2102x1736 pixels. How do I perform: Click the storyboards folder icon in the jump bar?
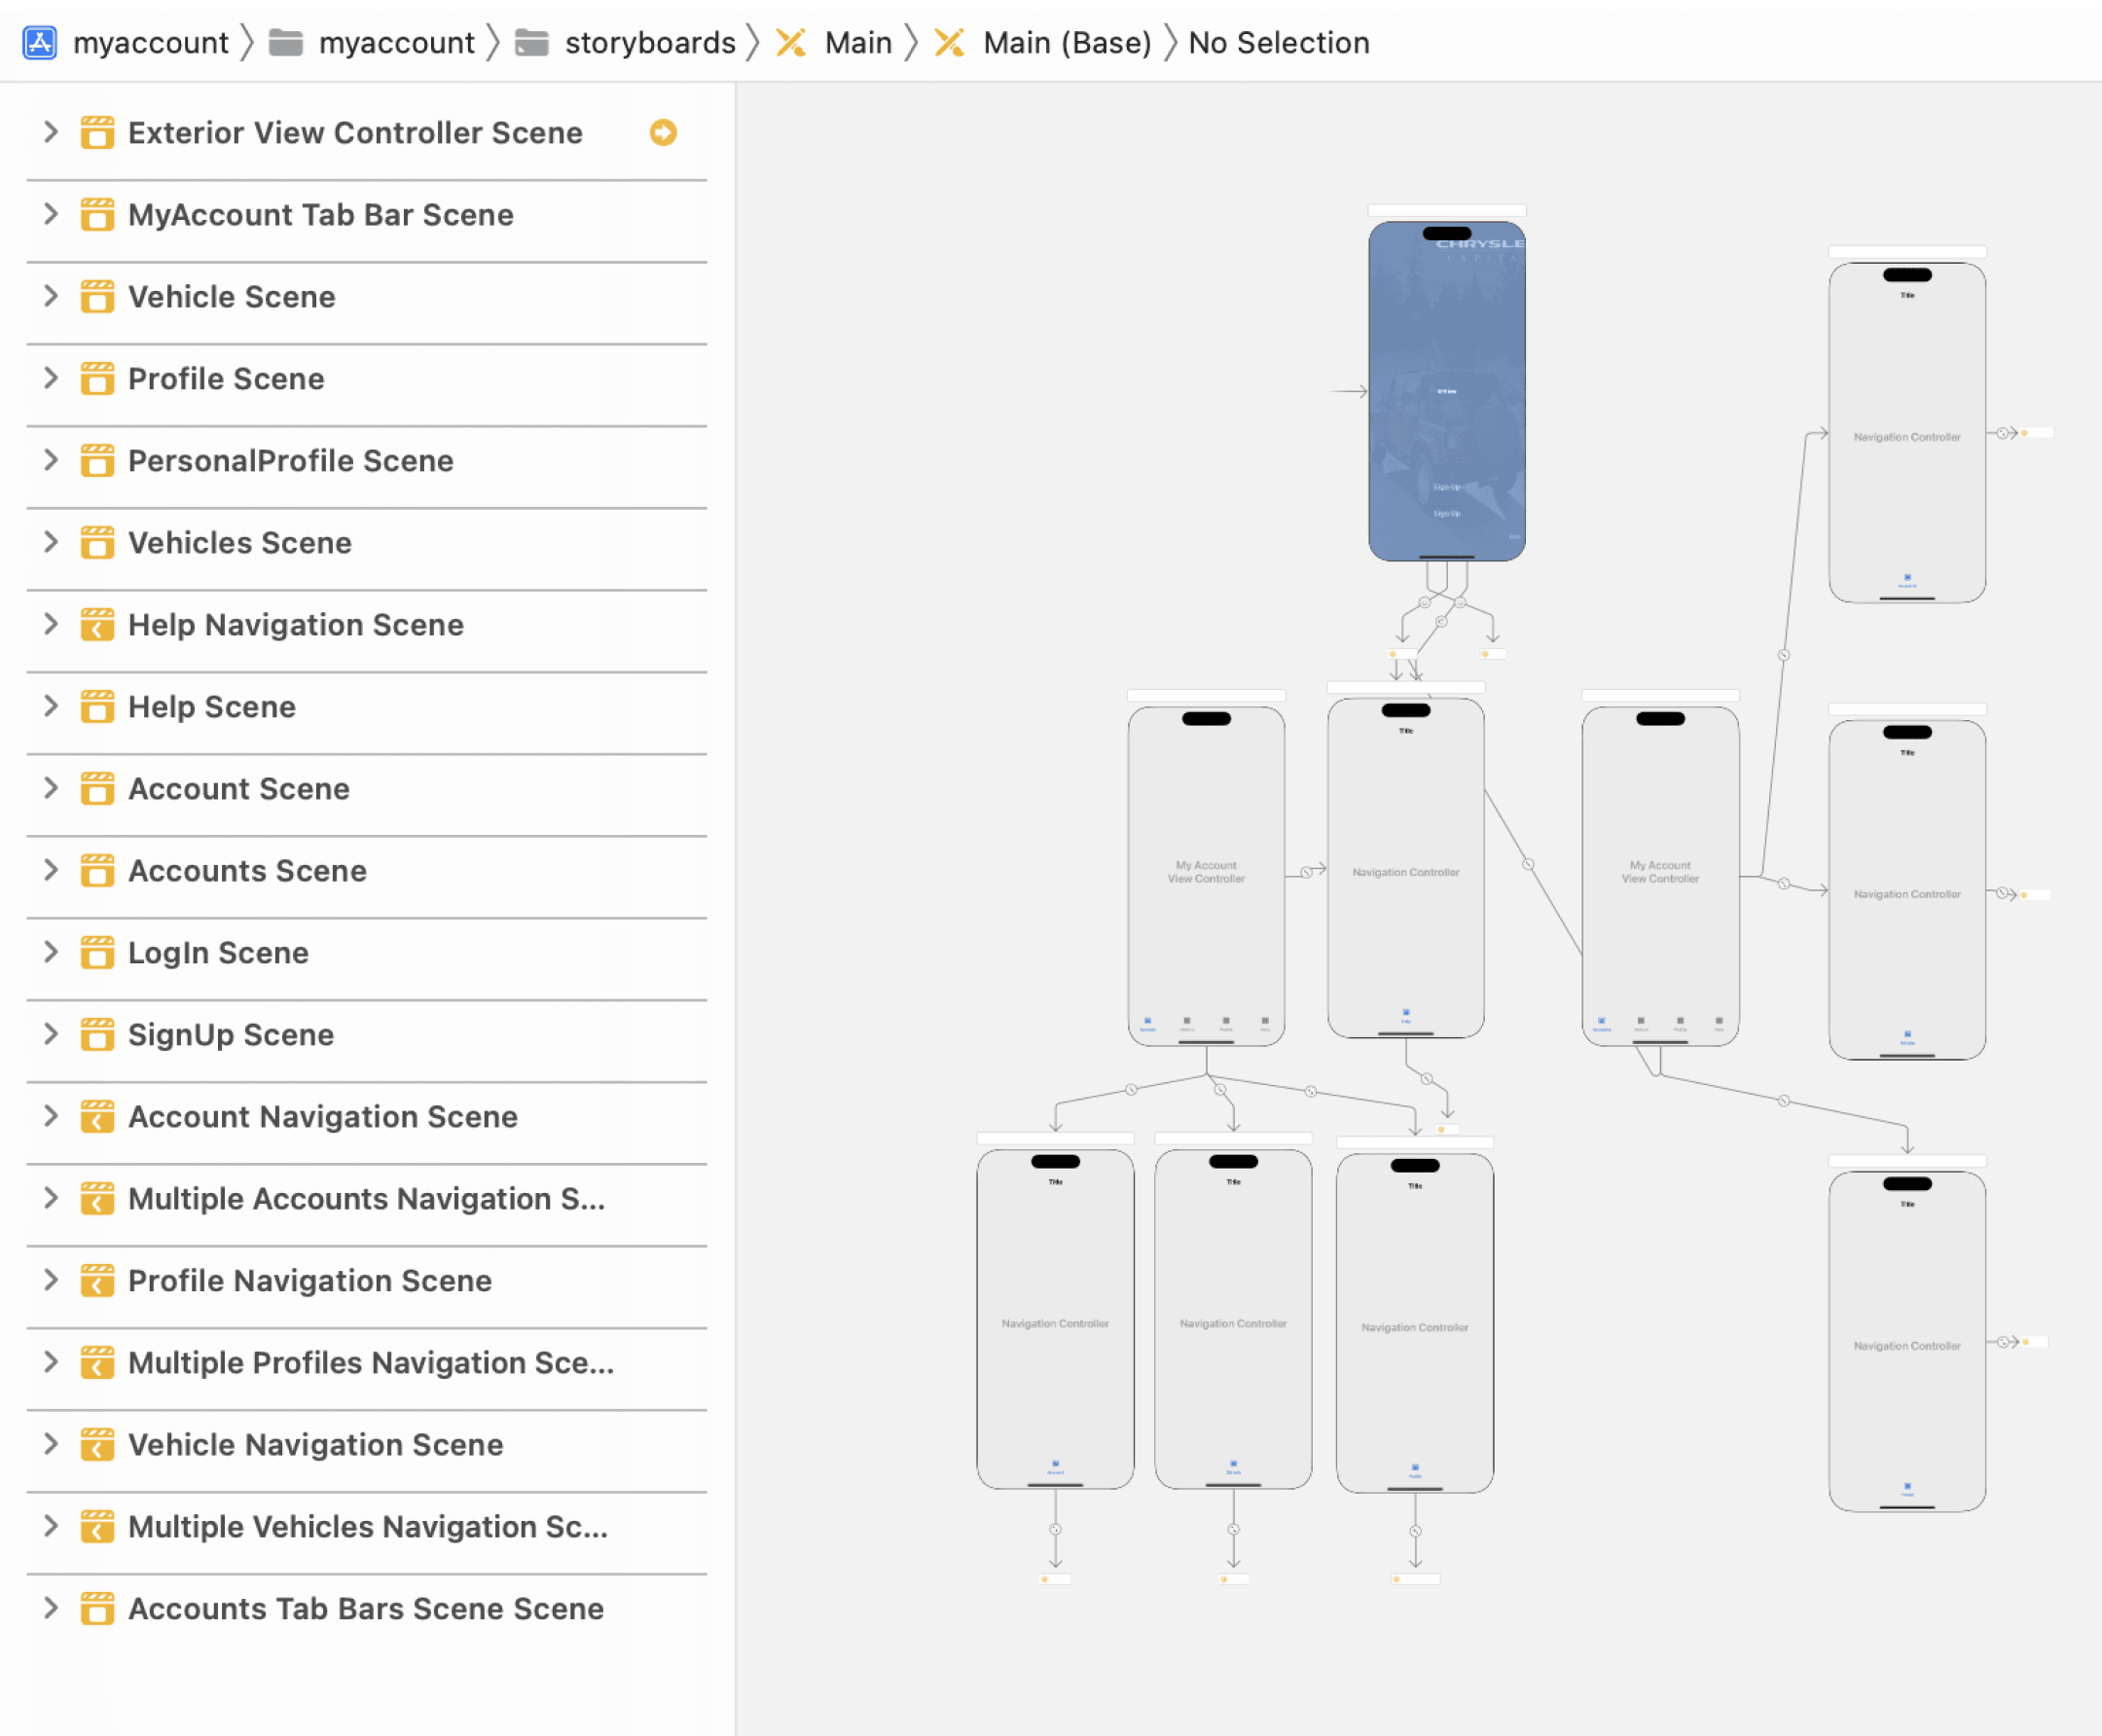tap(533, 42)
